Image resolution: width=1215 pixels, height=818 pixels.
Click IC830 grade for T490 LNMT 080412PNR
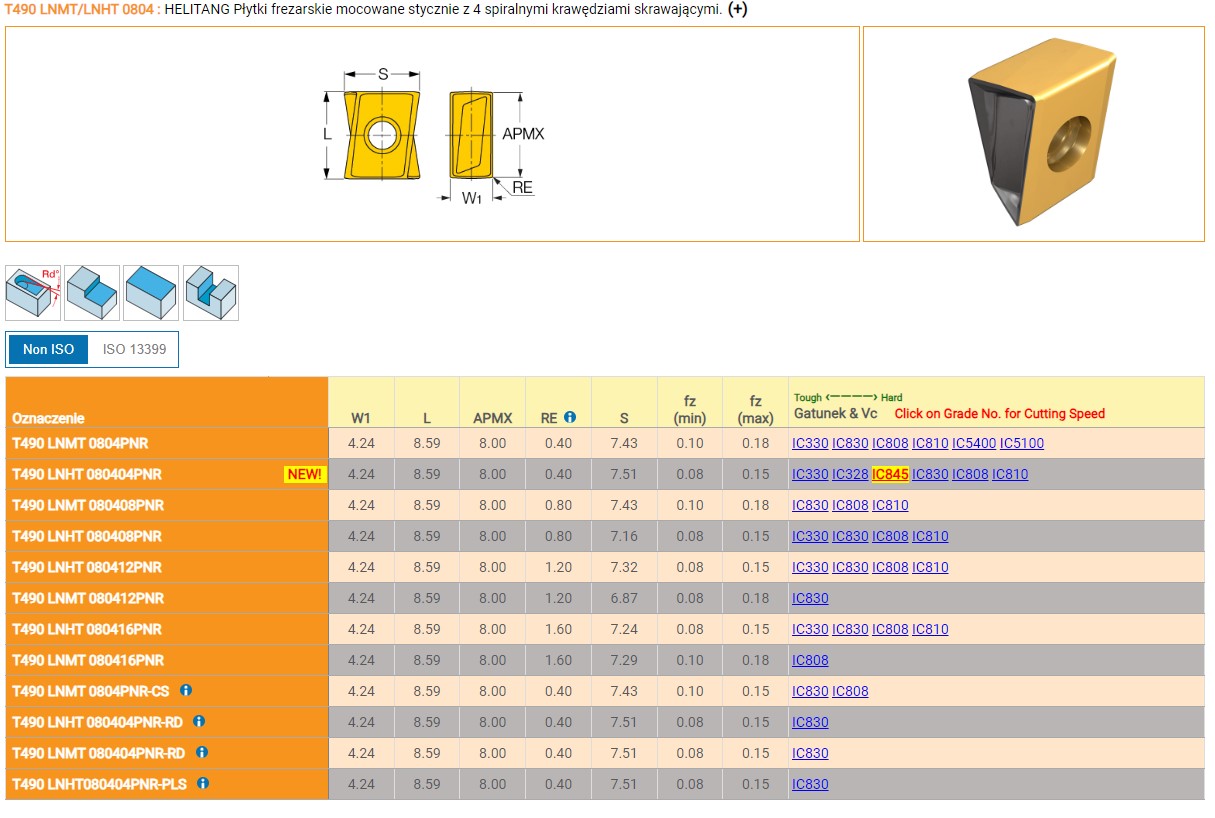(x=810, y=598)
